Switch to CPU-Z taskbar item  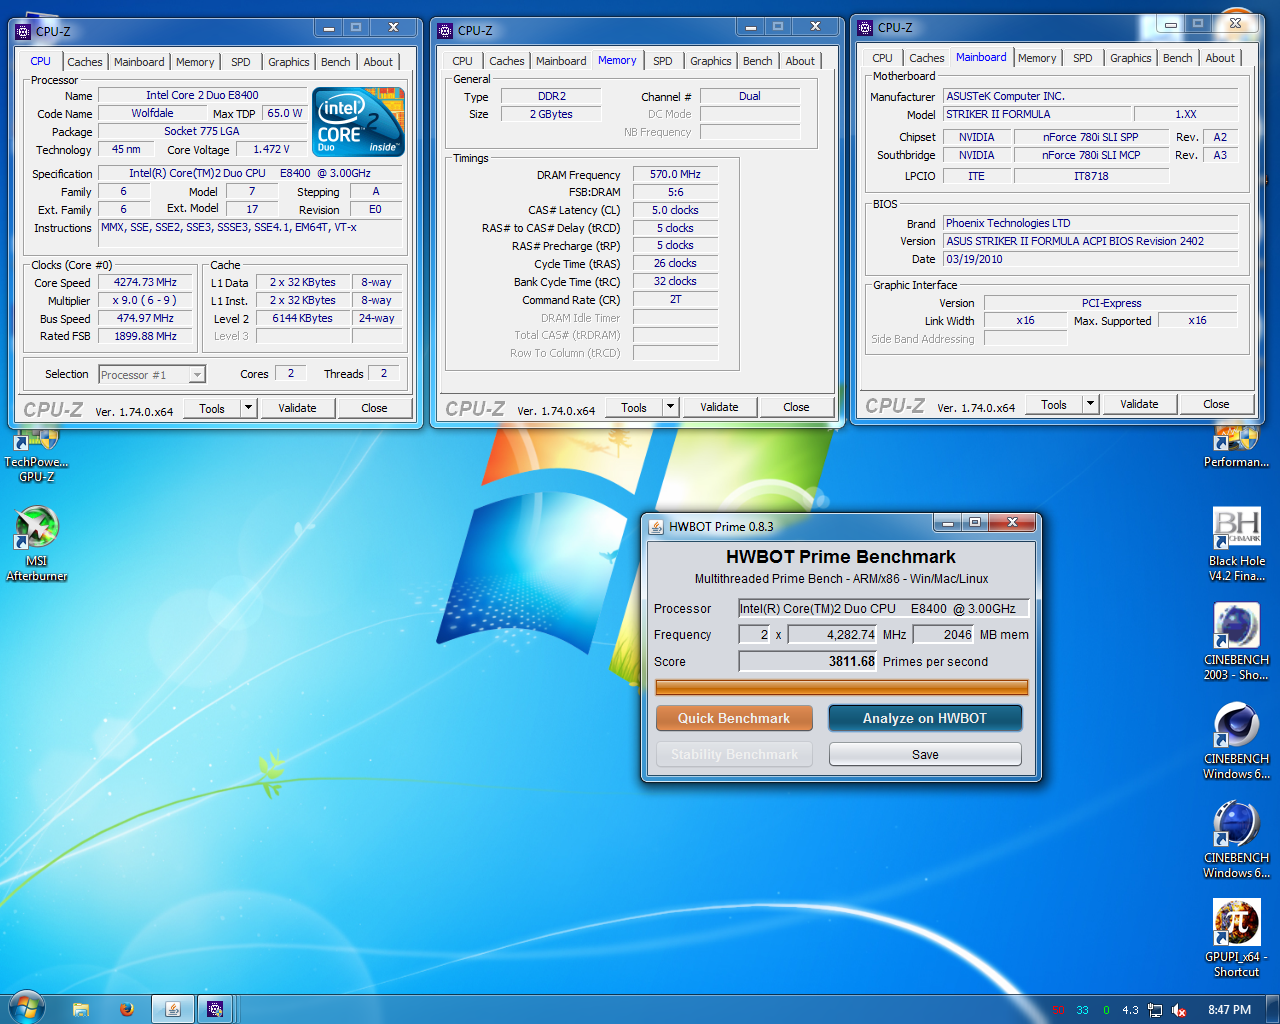(x=215, y=1009)
